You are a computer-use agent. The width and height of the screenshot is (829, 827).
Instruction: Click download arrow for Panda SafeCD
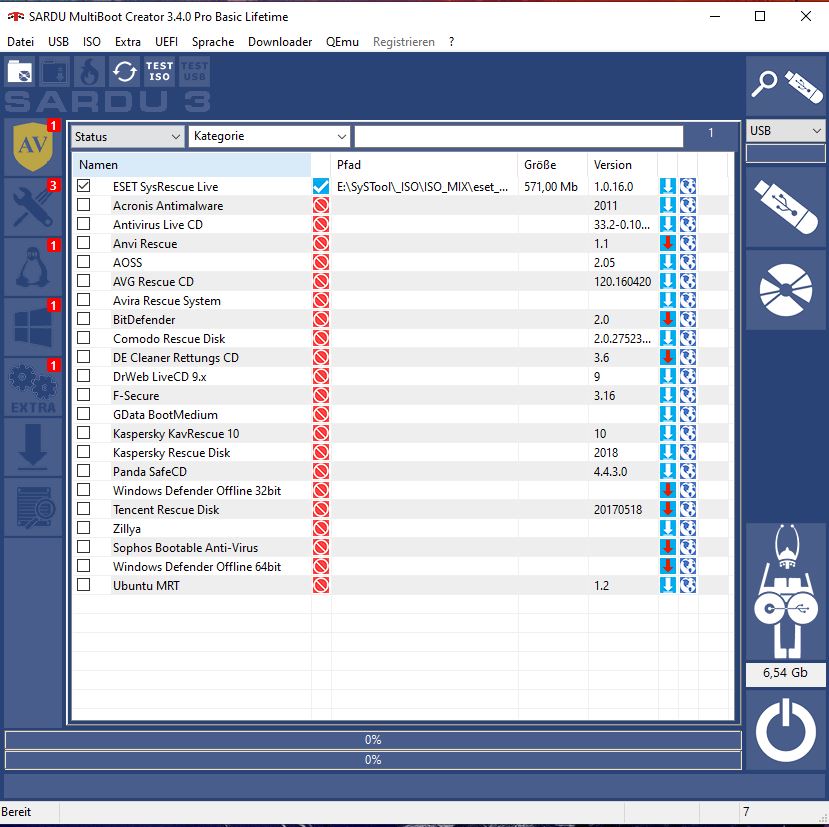(x=668, y=471)
